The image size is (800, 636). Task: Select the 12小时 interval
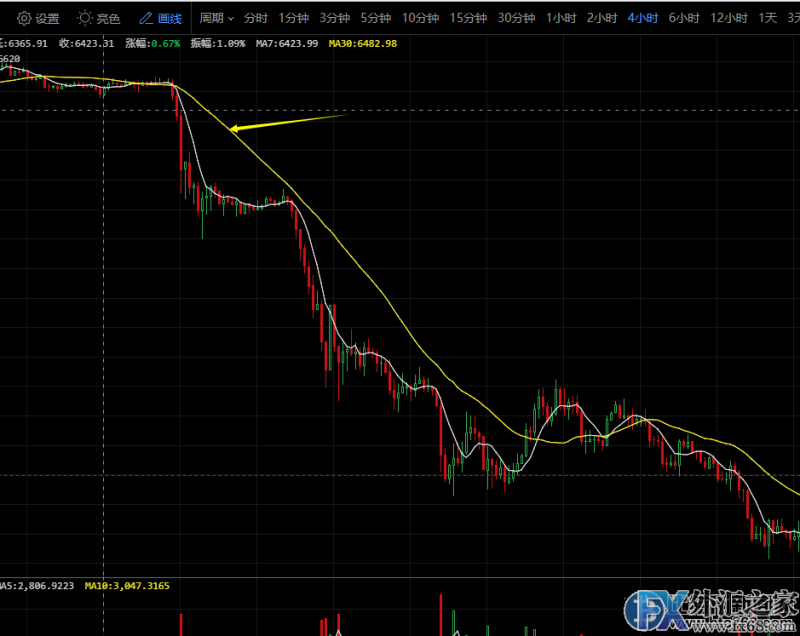727,18
